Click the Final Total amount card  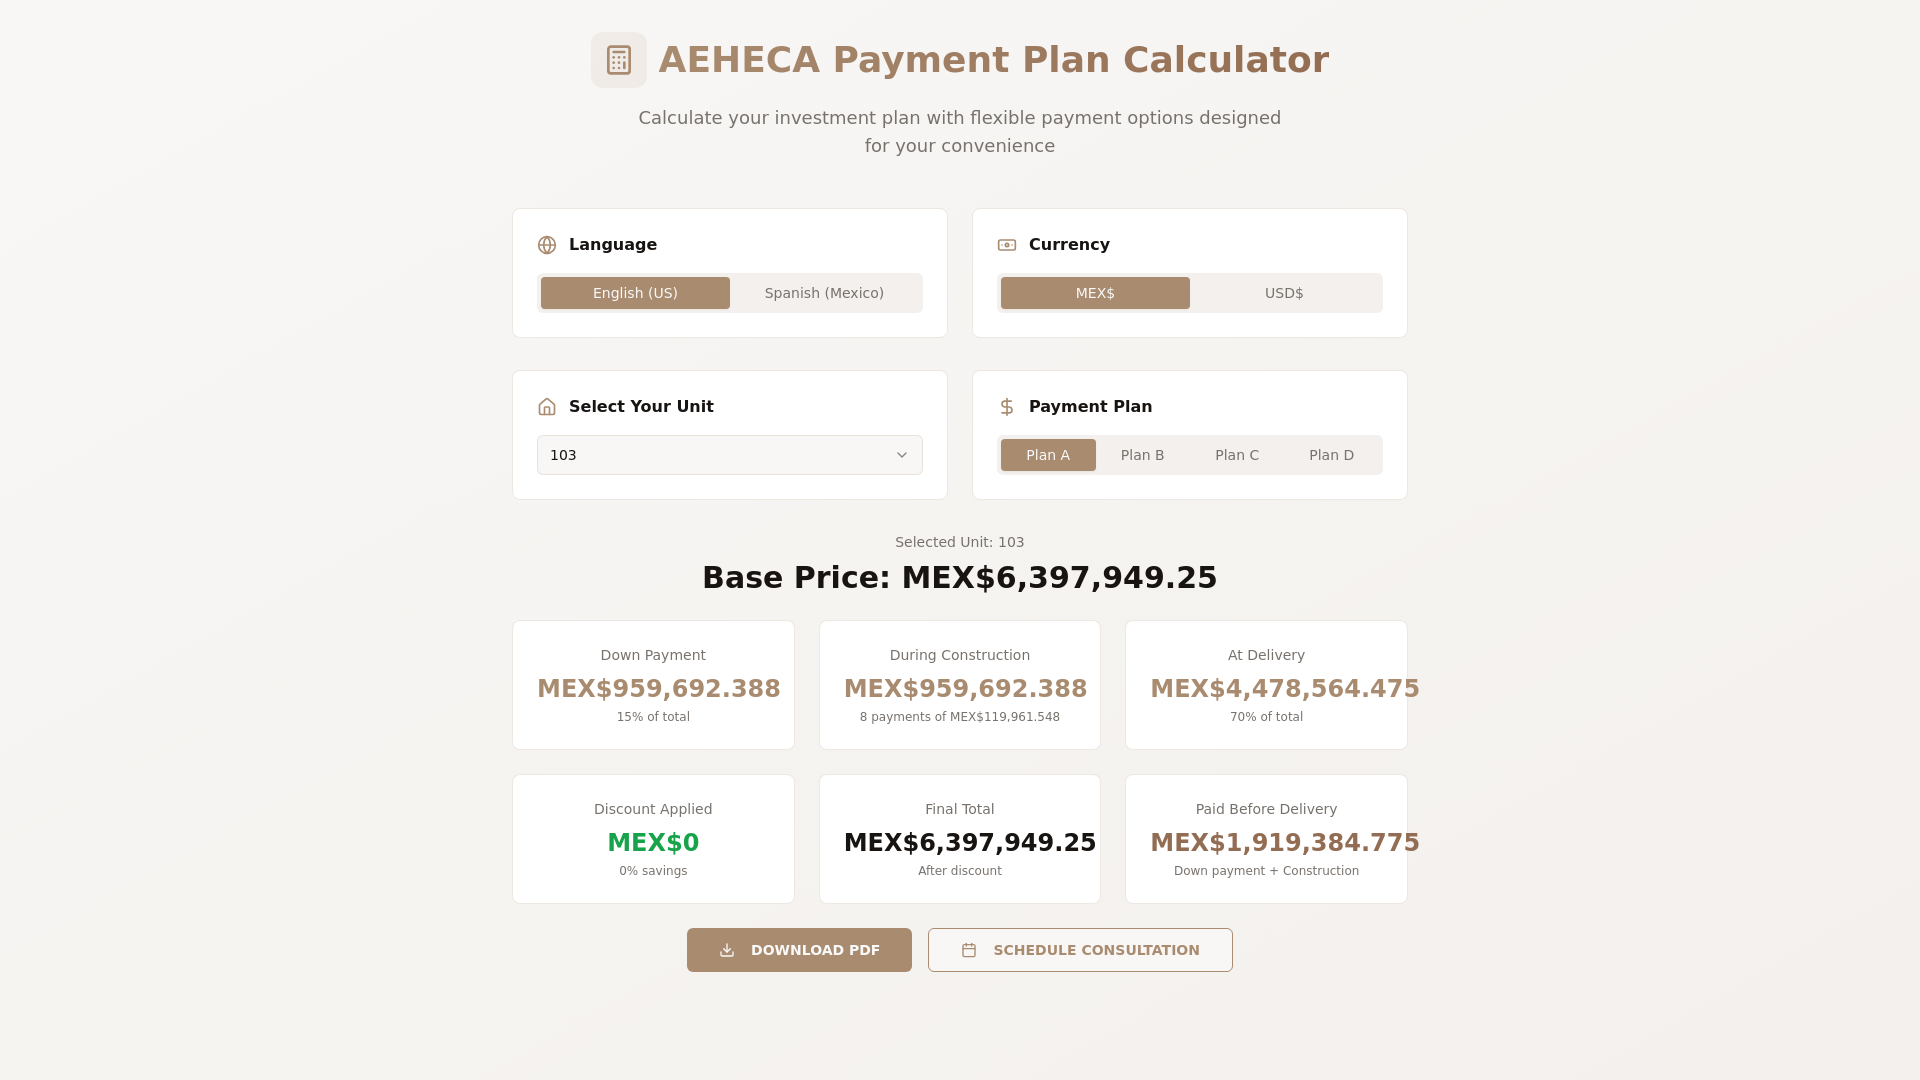tap(960, 839)
